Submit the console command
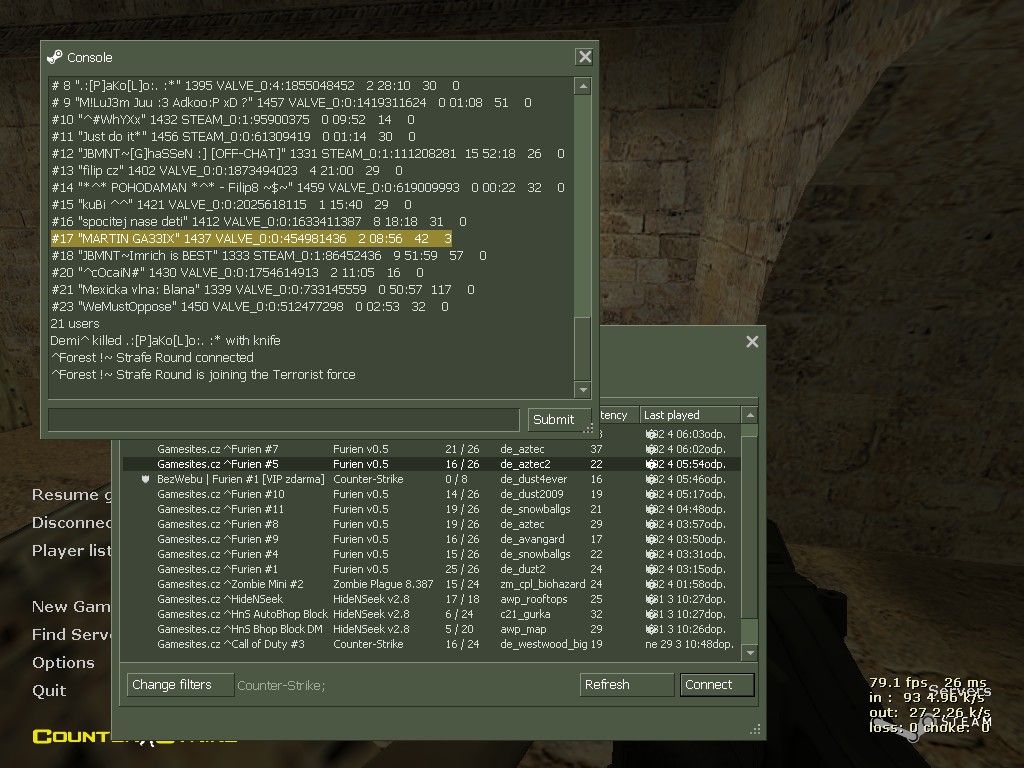The height and width of the screenshot is (768, 1024). [x=553, y=419]
